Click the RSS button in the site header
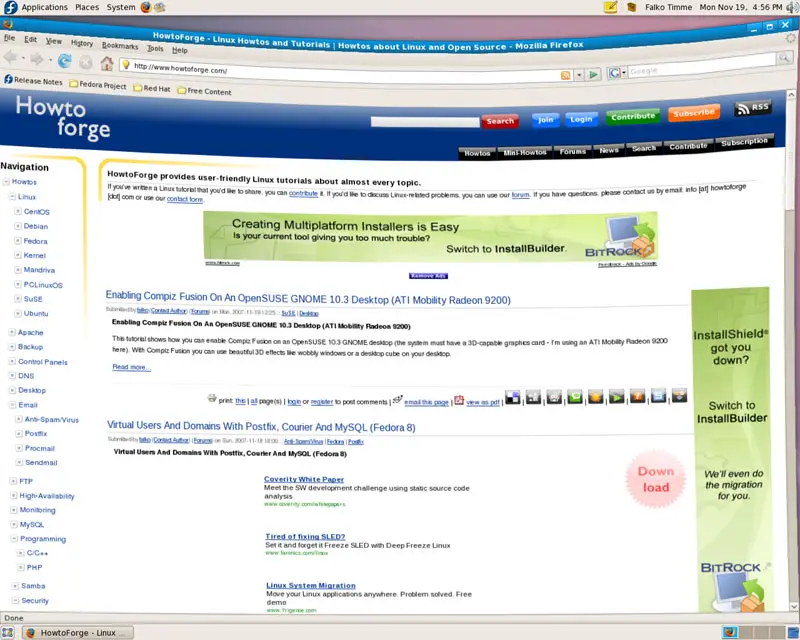Image resolution: width=800 pixels, height=640 pixels. 753,108
